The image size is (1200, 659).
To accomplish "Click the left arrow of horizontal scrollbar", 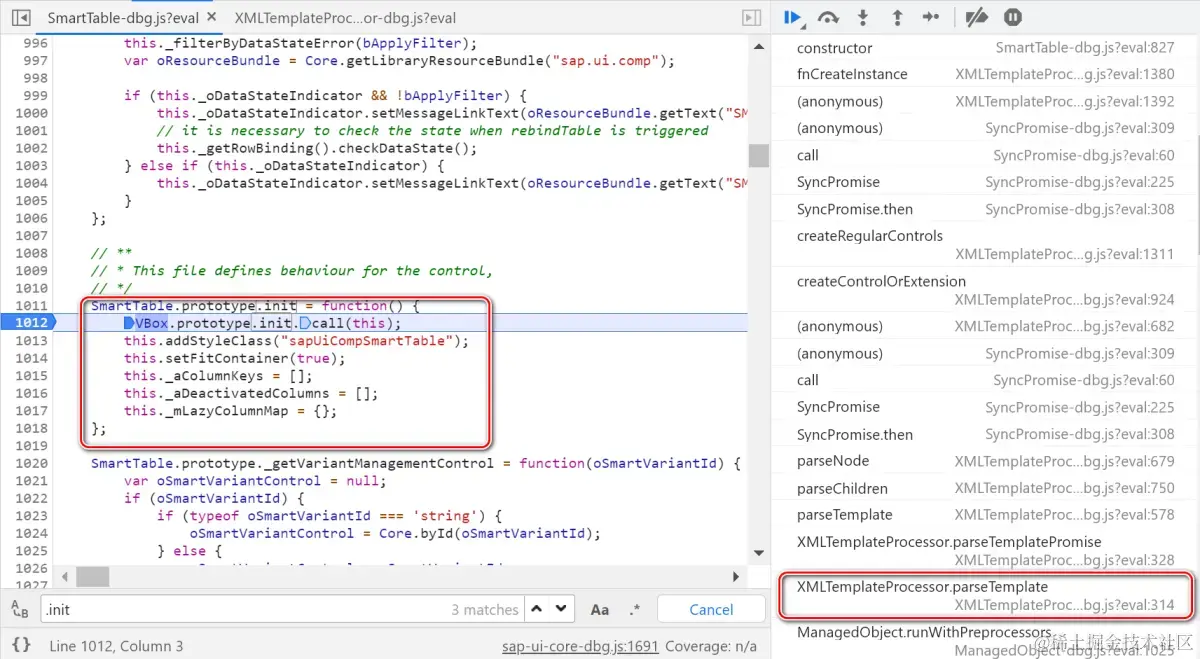I will [65, 577].
